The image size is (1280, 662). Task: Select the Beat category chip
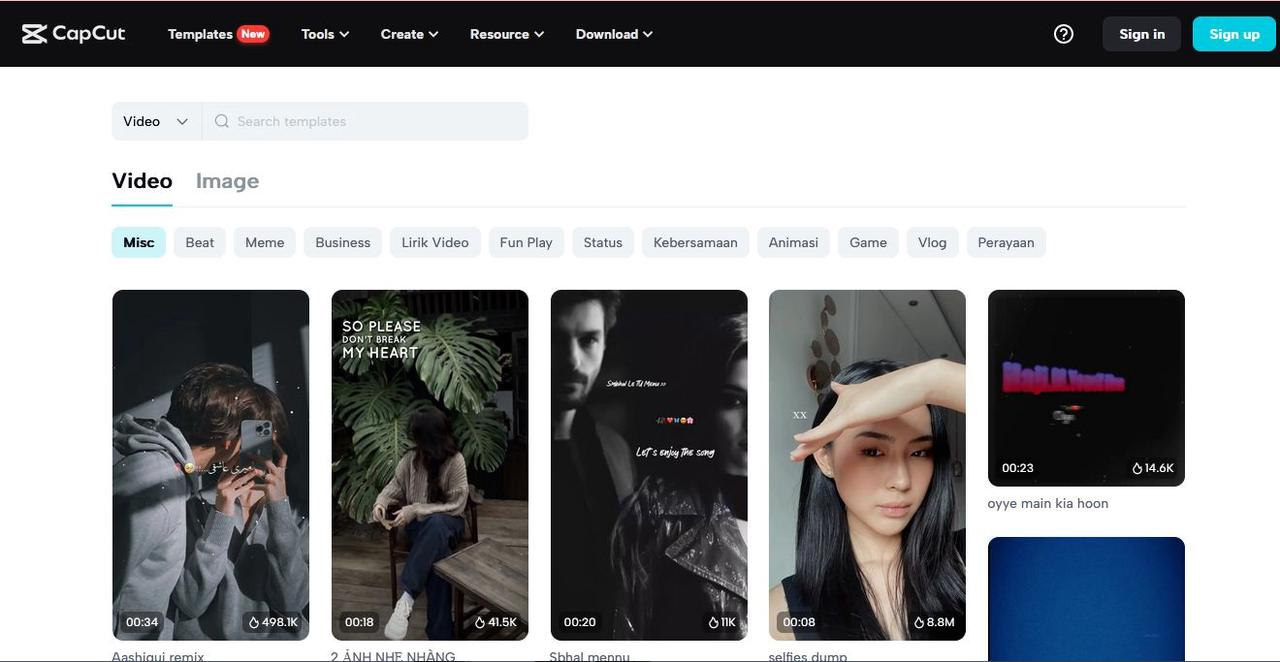click(200, 242)
